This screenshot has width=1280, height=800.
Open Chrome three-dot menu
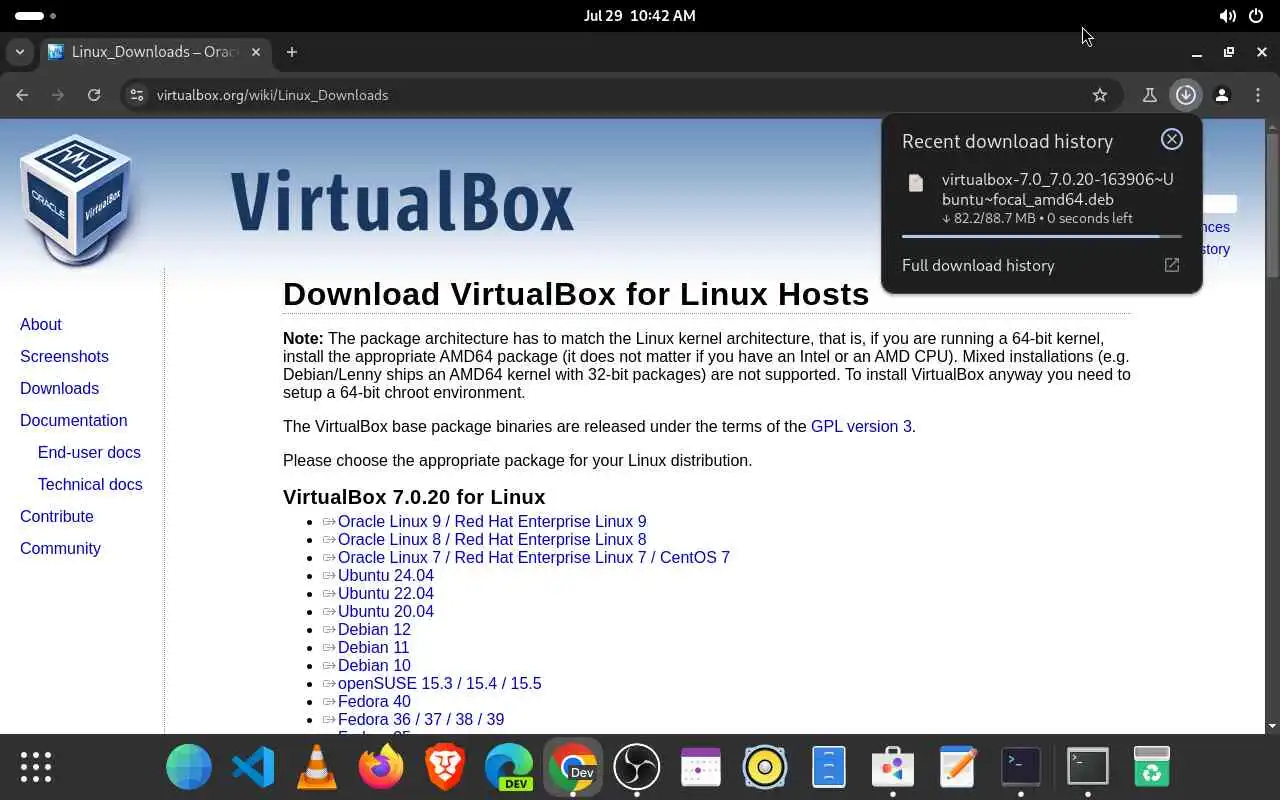point(1256,95)
